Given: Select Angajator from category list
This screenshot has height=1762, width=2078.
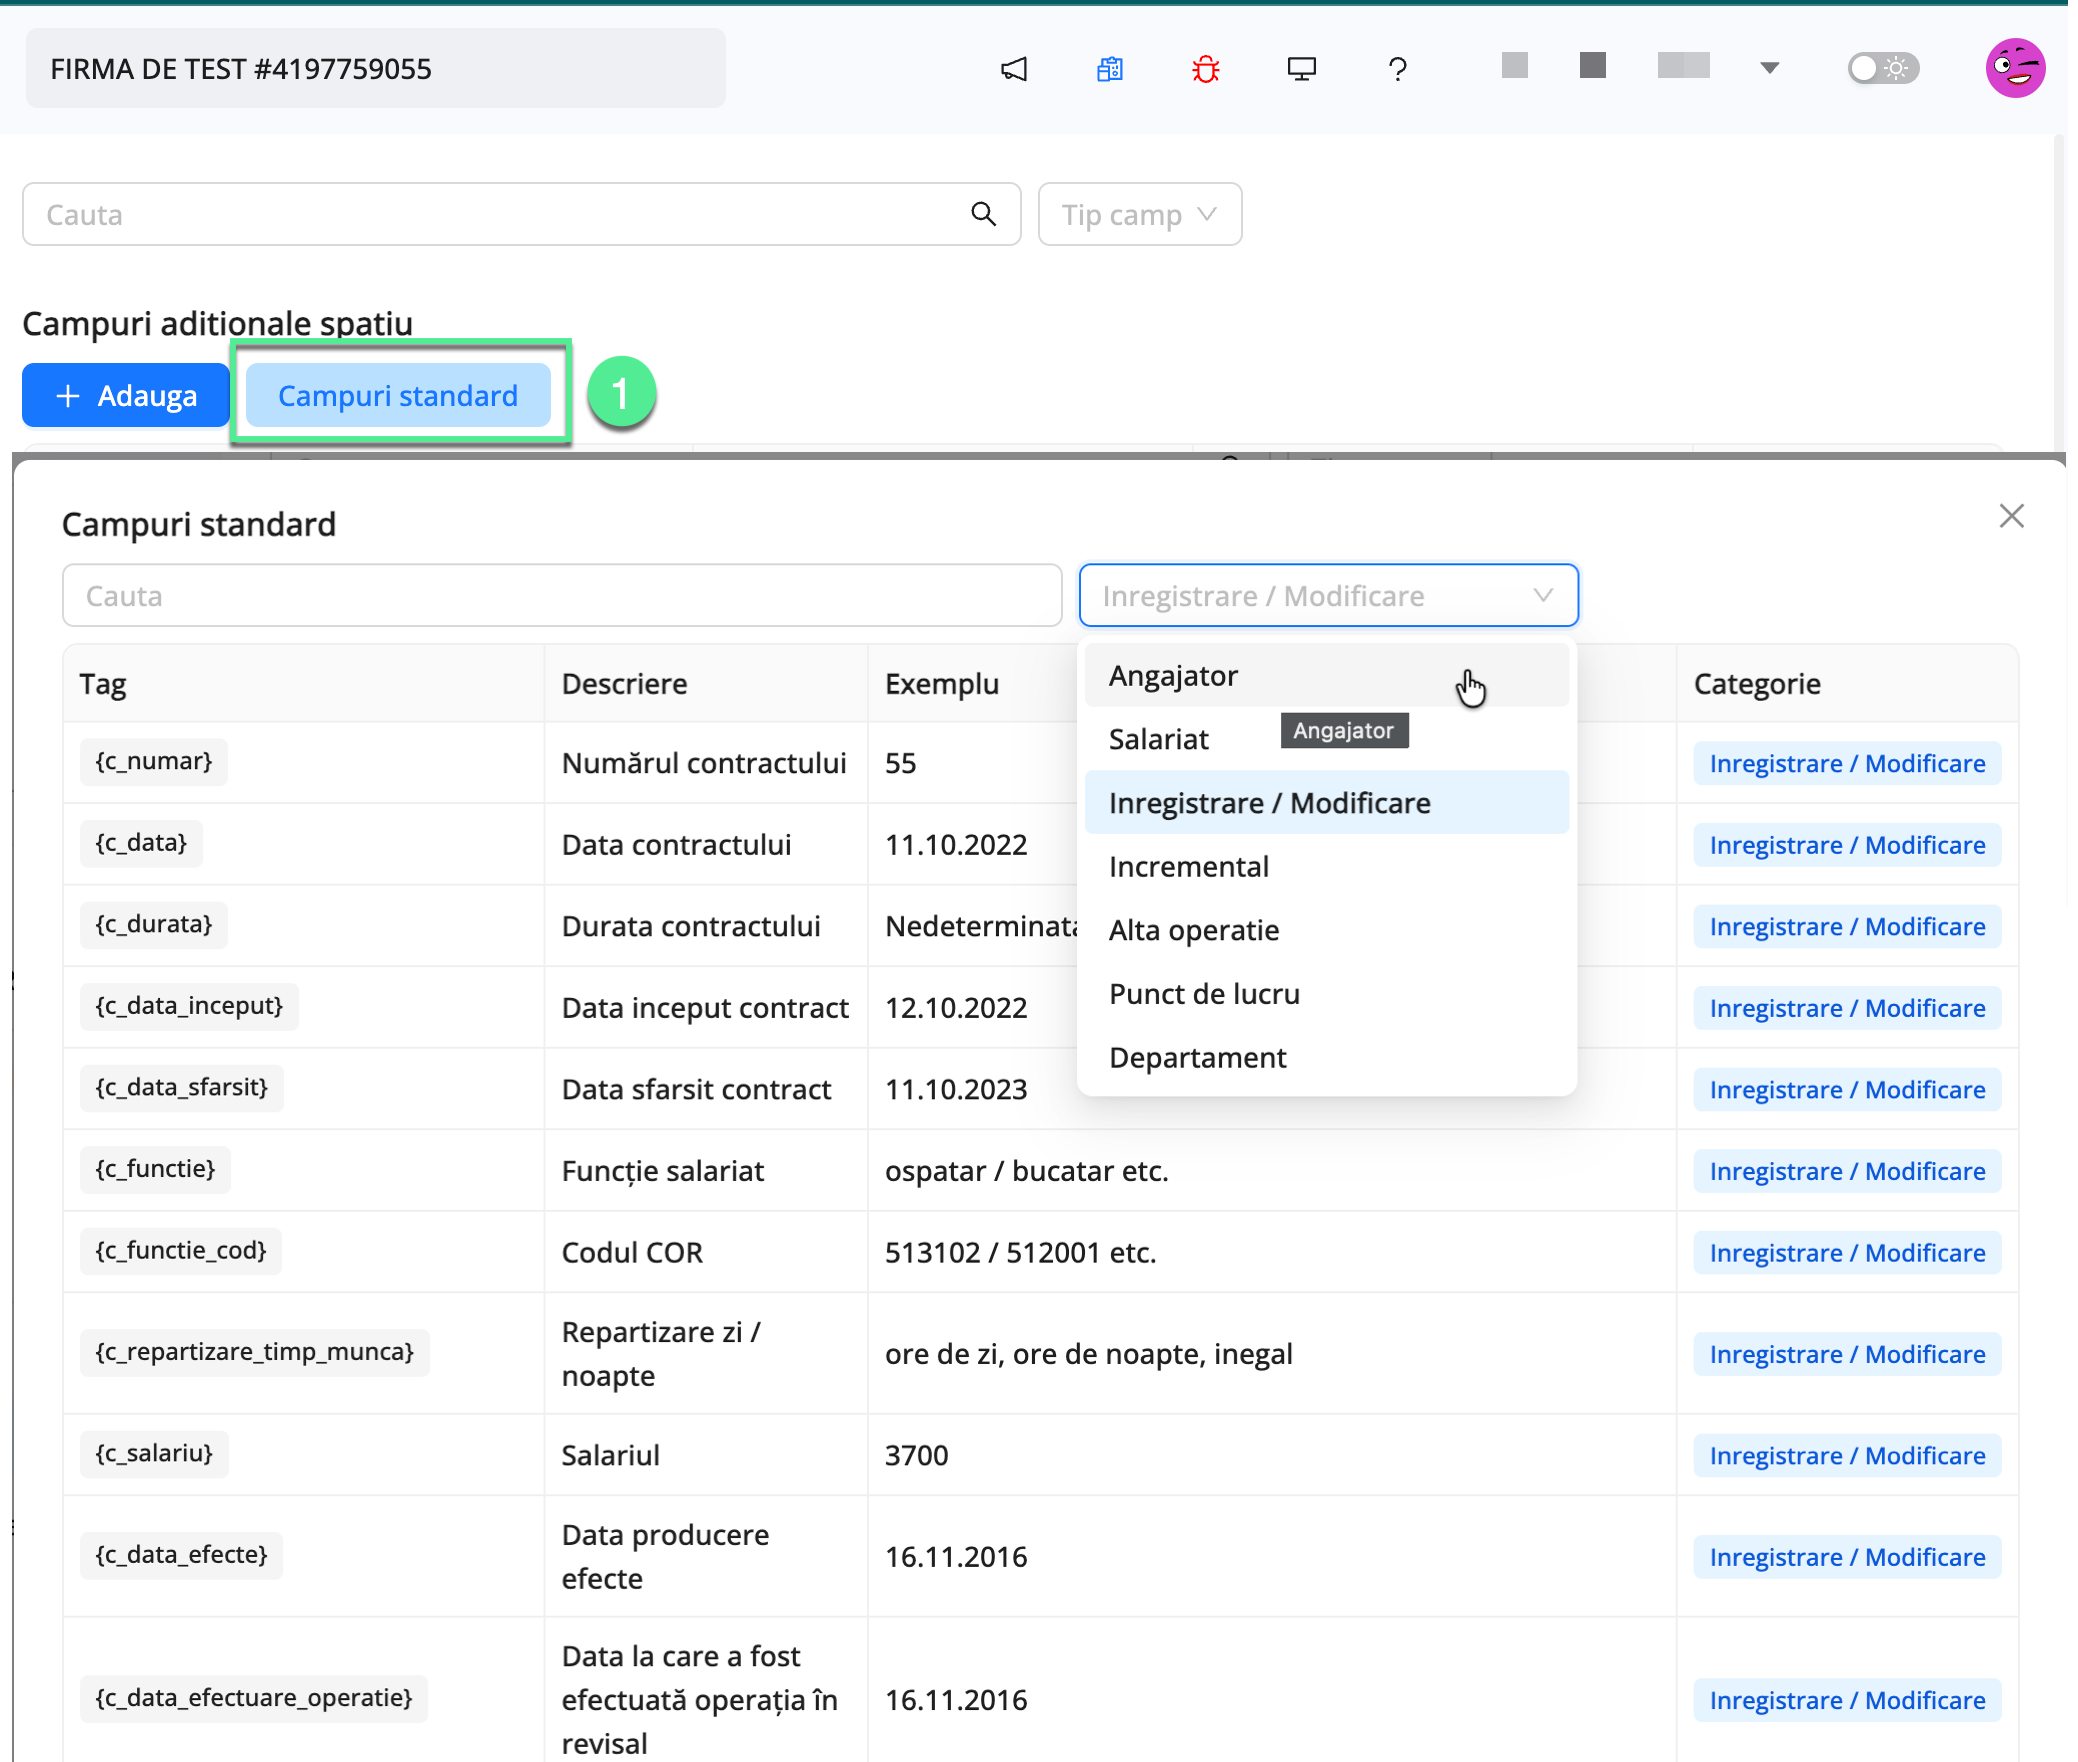Looking at the screenshot, I should coord(1173,676).
